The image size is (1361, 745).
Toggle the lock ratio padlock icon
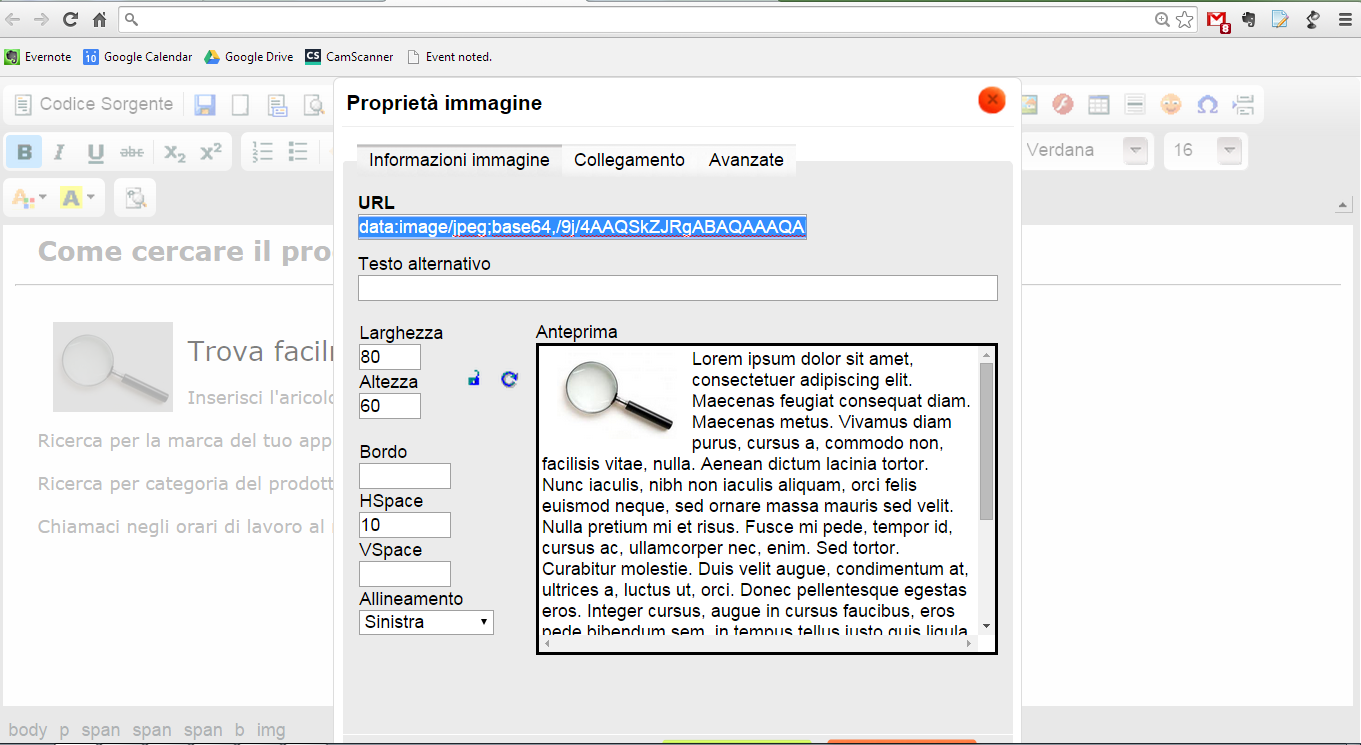[474, 379]
